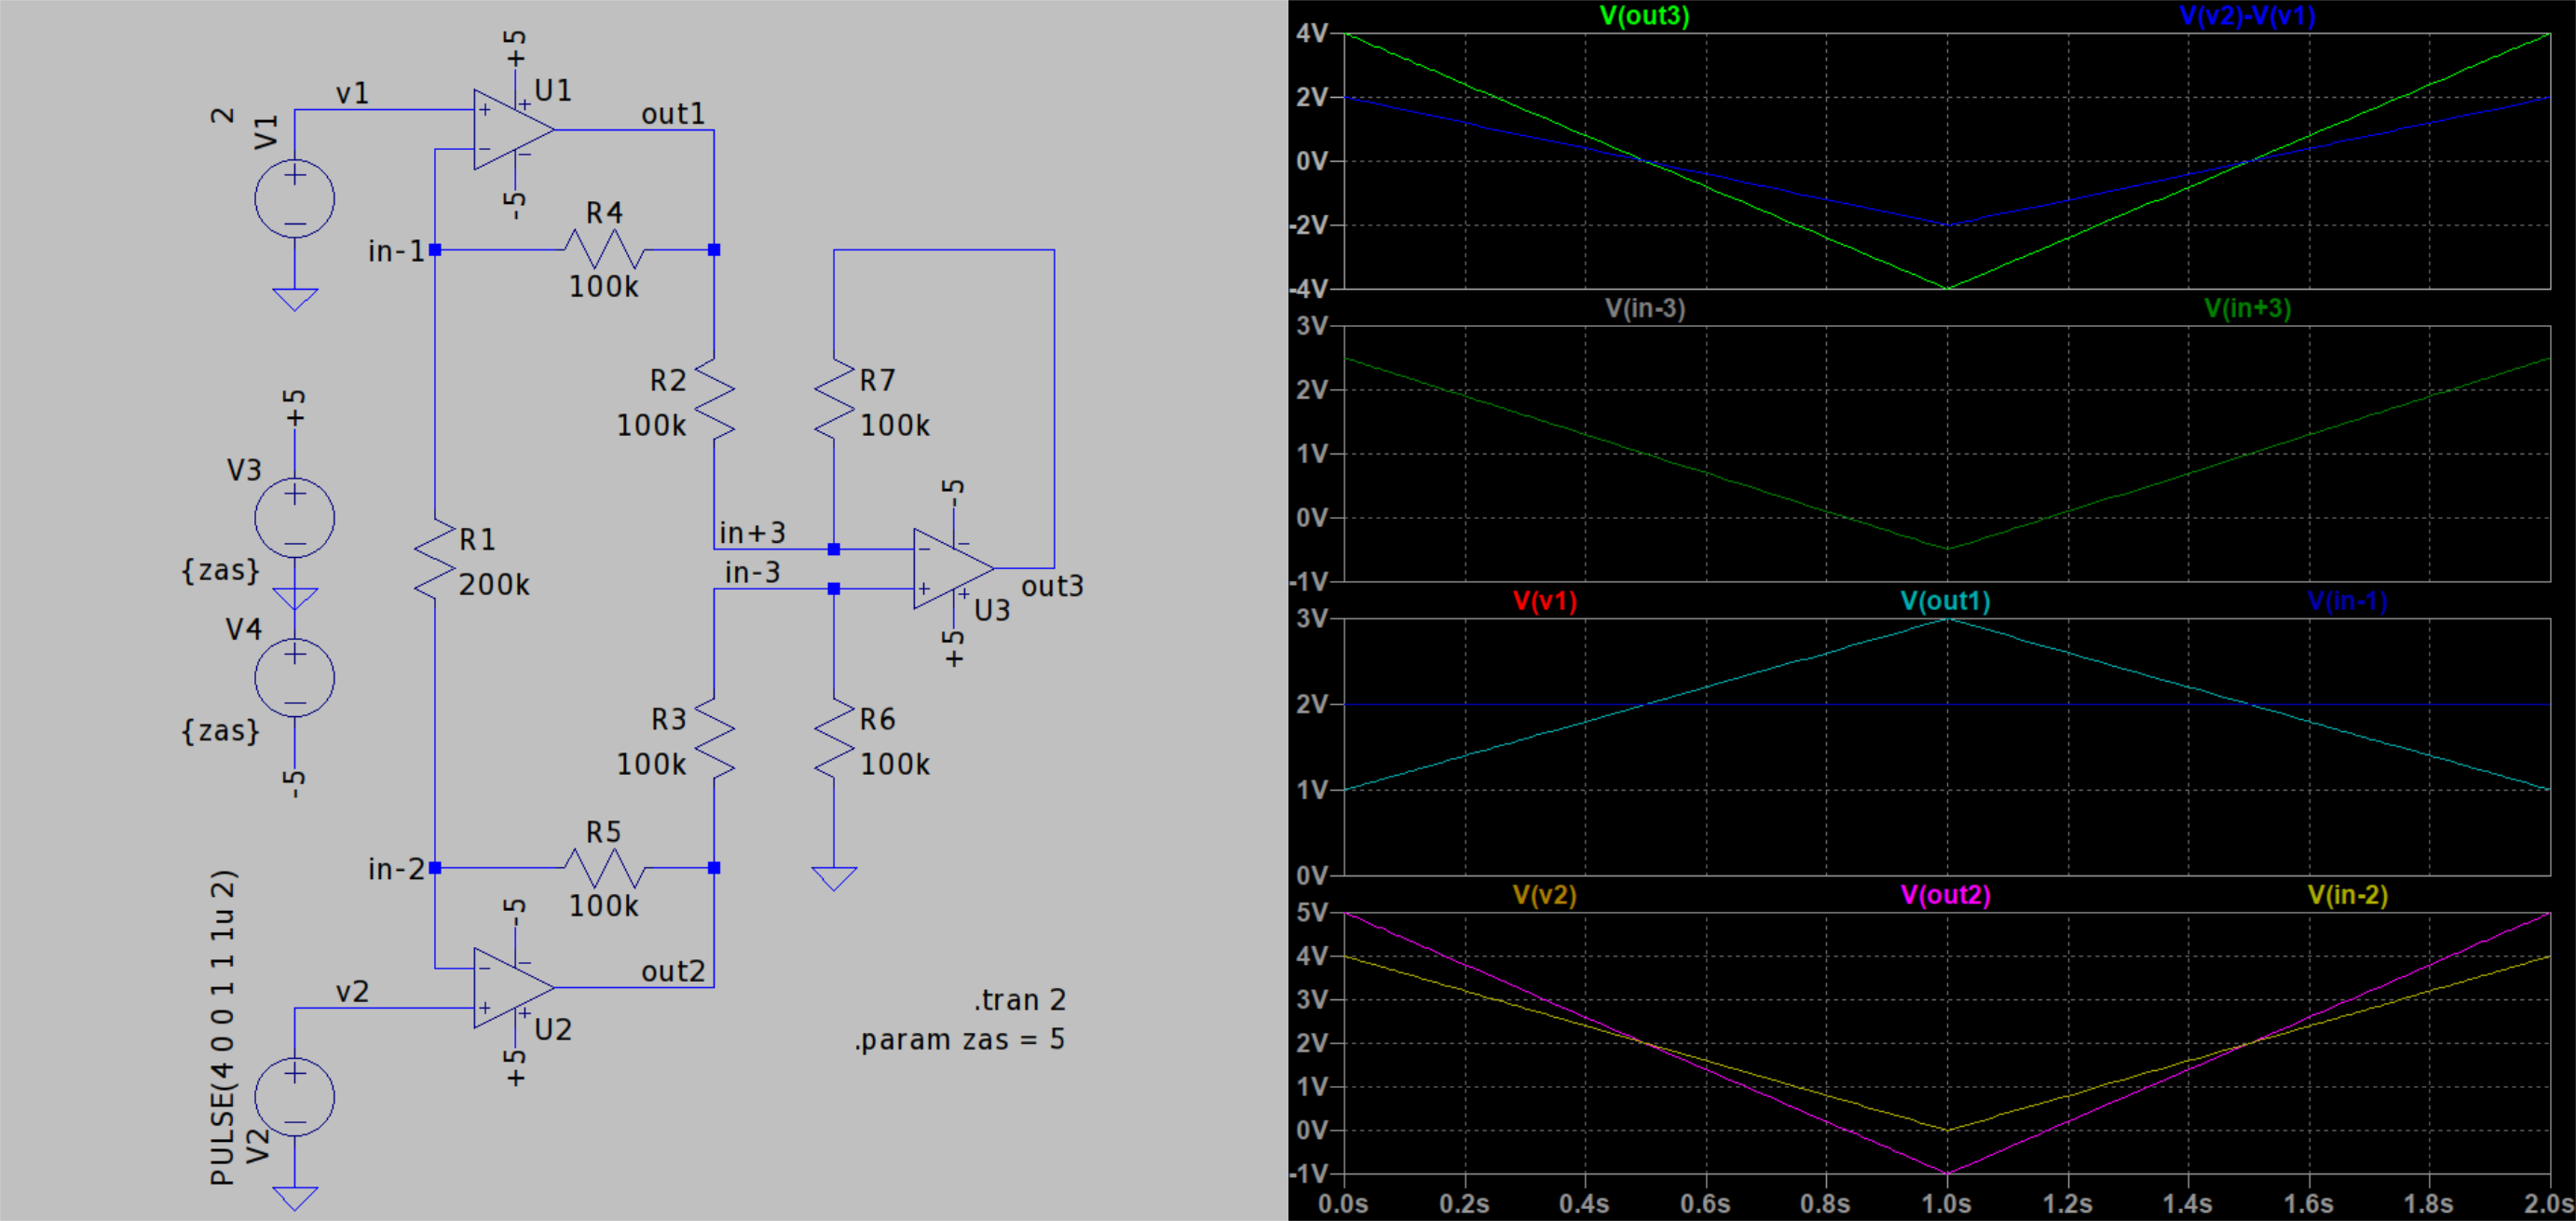
Task: Click the in-2 junction node
Action: [435, 868]
